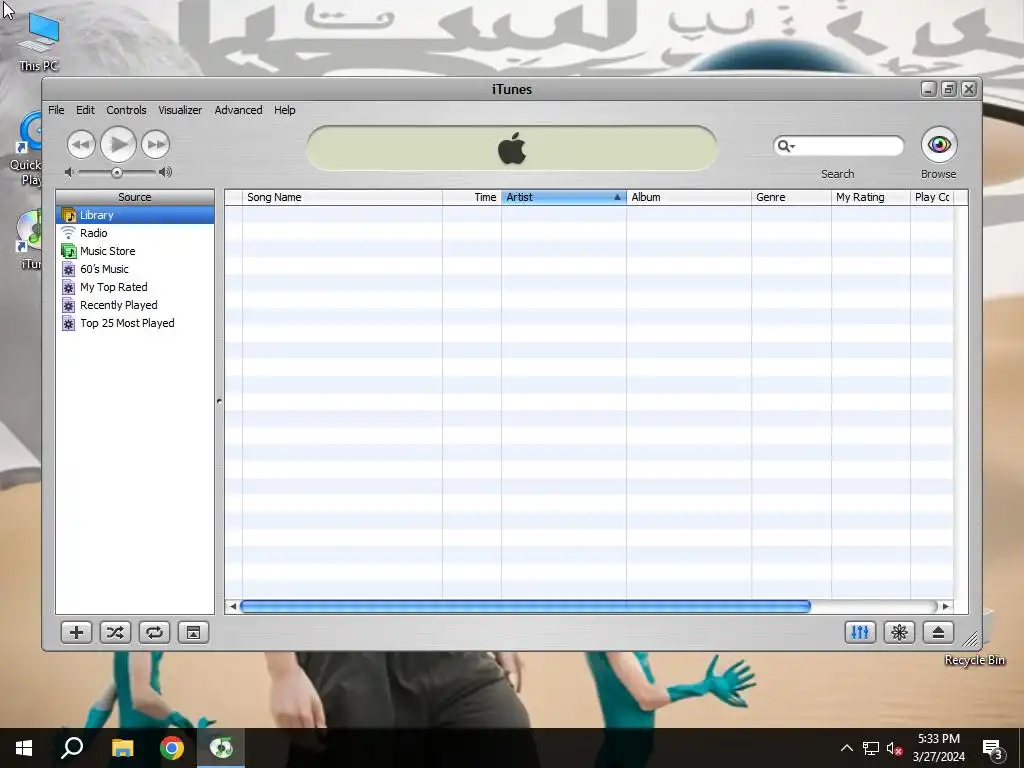The height and width of the screenshot is (768, 1024).
Task: Click the Source column header
Action: [135, 197]
